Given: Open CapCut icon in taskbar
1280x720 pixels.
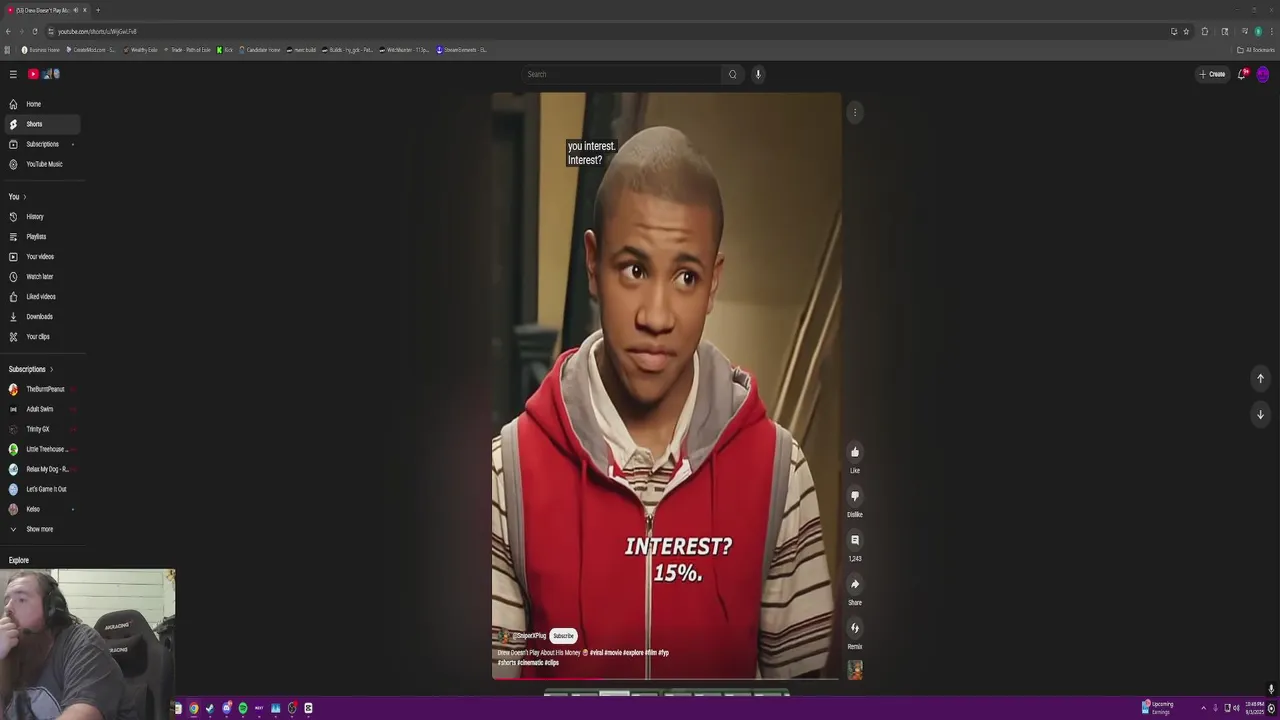Looking at the screenshot, I should [308, 708].
